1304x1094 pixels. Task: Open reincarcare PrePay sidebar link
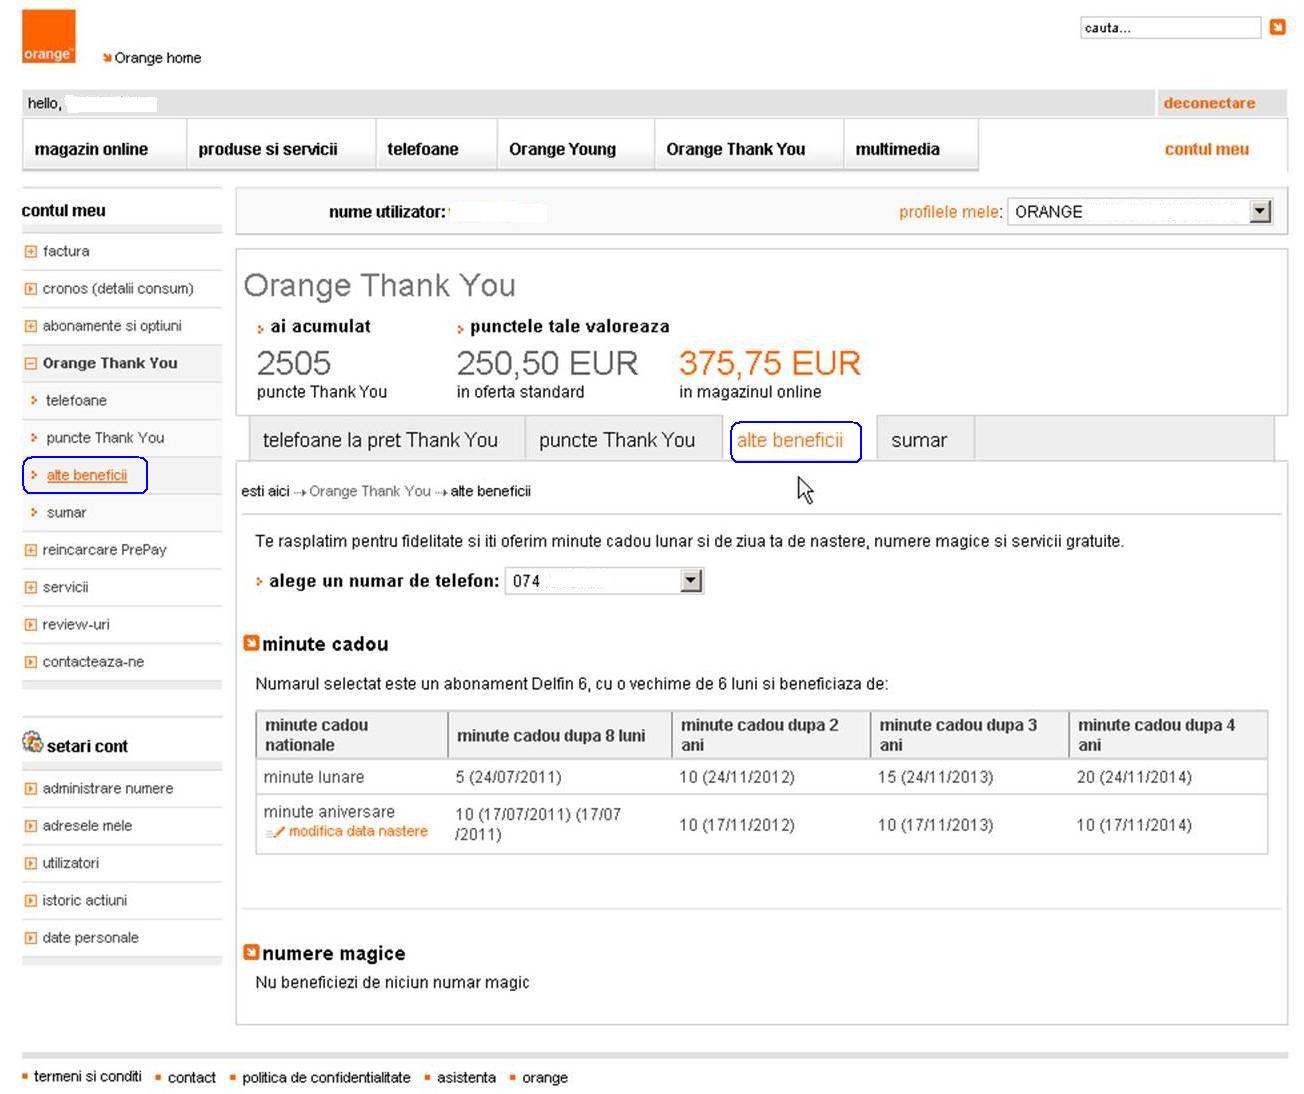pos(104,550)
